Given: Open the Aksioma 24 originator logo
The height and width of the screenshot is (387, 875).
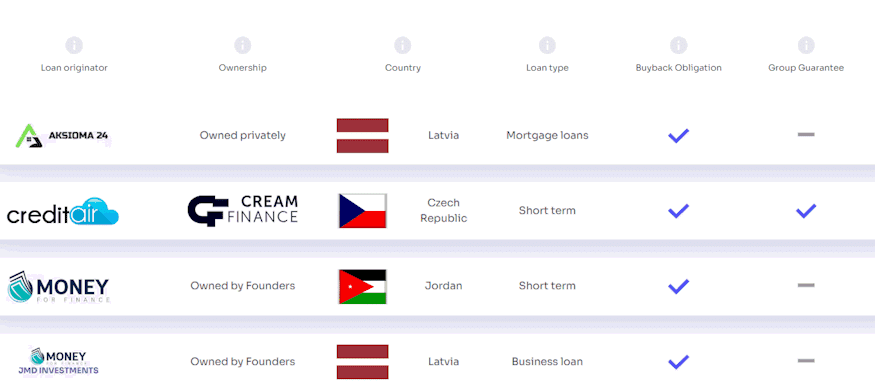Looking at the screenshot, I should pos(62,136).
